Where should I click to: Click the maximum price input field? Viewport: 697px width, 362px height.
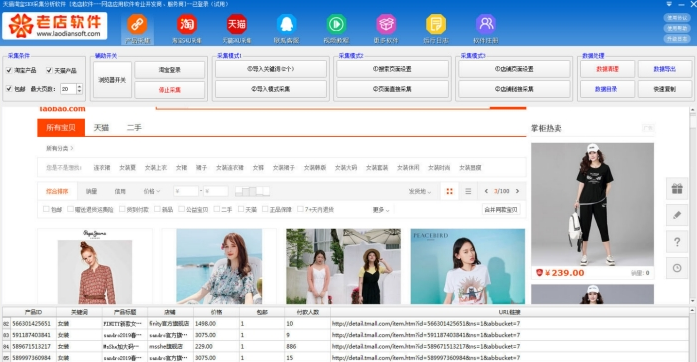point(216,191)
